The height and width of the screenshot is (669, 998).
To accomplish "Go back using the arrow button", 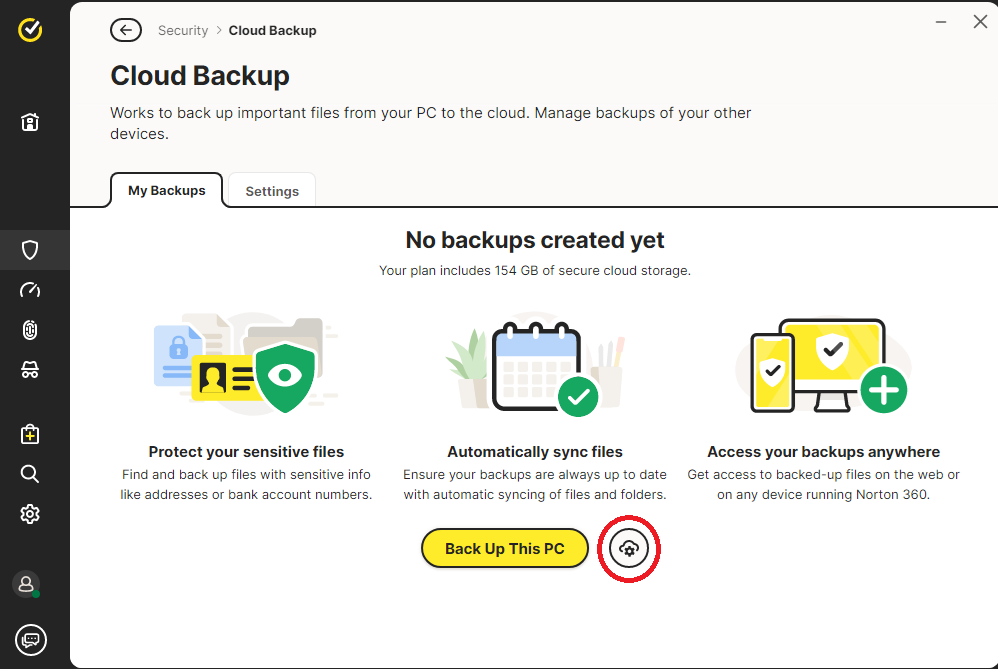I will pos(126,30).
